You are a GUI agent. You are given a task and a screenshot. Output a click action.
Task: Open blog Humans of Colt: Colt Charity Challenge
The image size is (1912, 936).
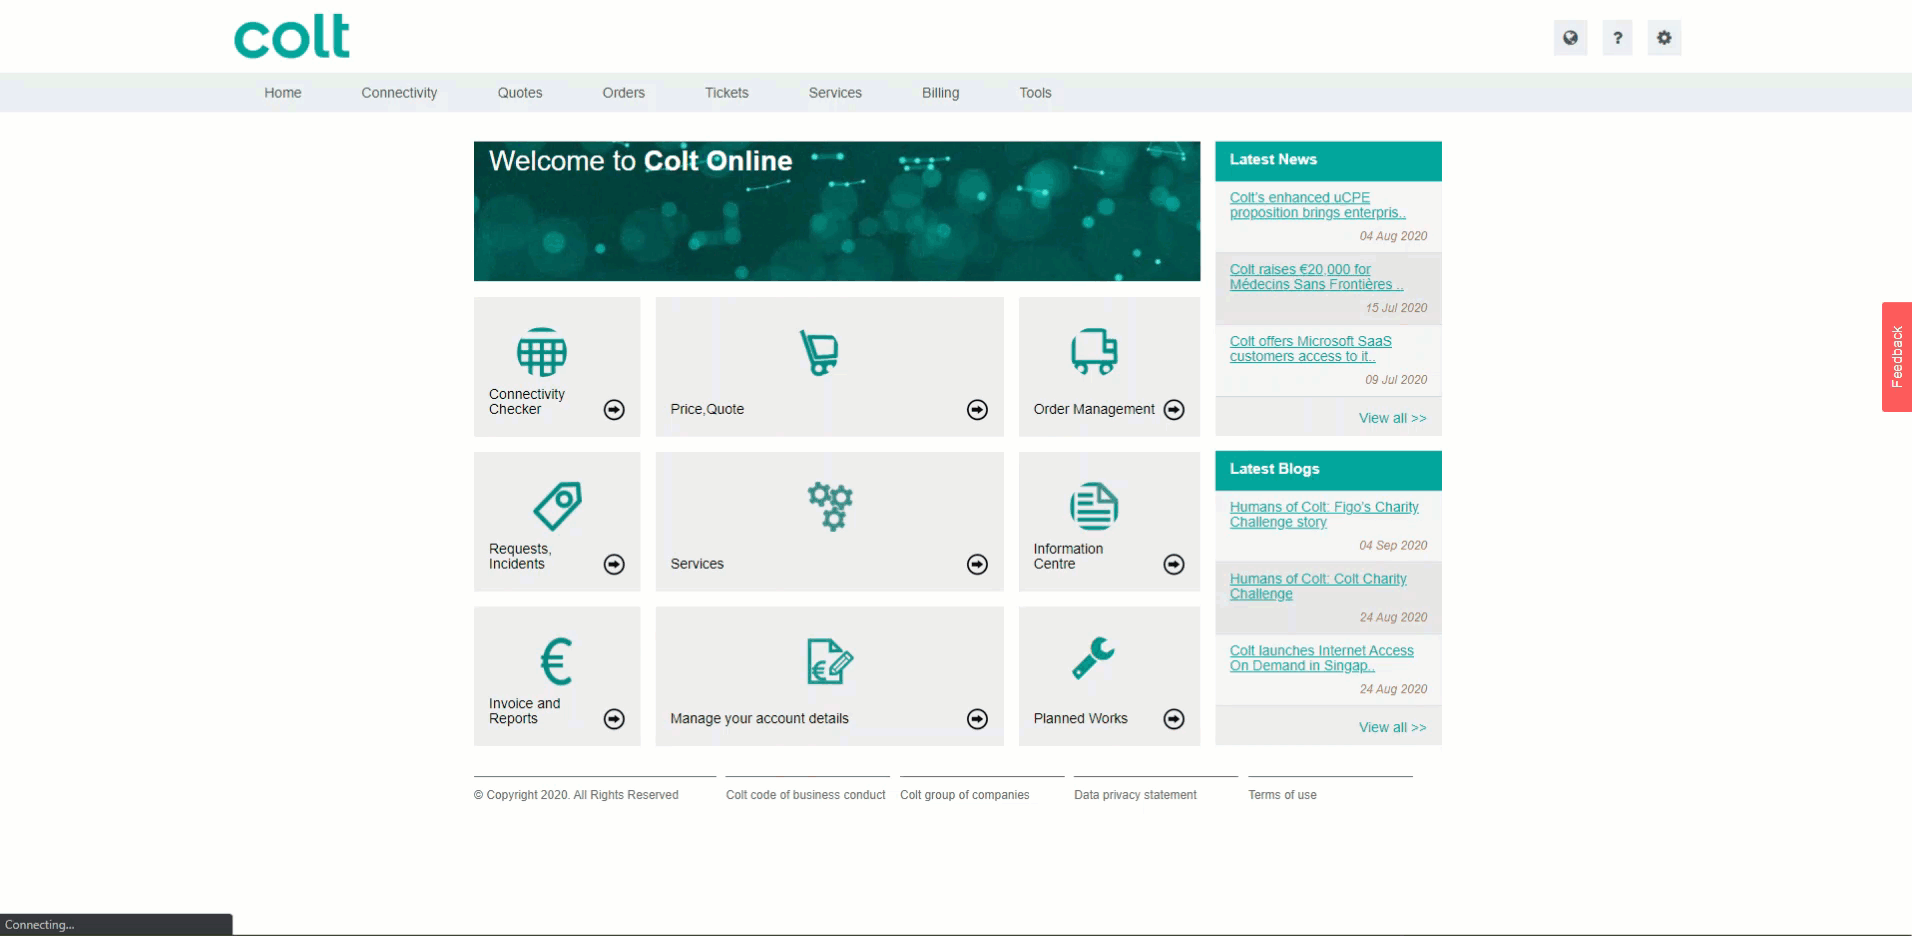[1318, 586]
